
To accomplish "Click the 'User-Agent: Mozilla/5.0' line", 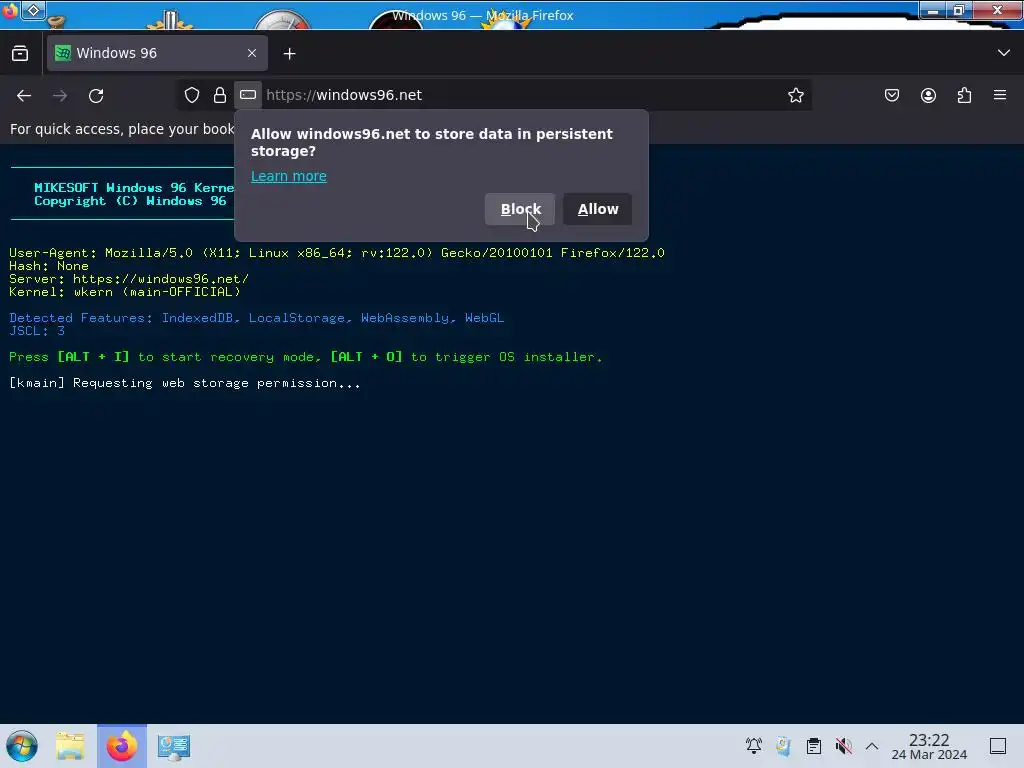I will pos(336,253).
